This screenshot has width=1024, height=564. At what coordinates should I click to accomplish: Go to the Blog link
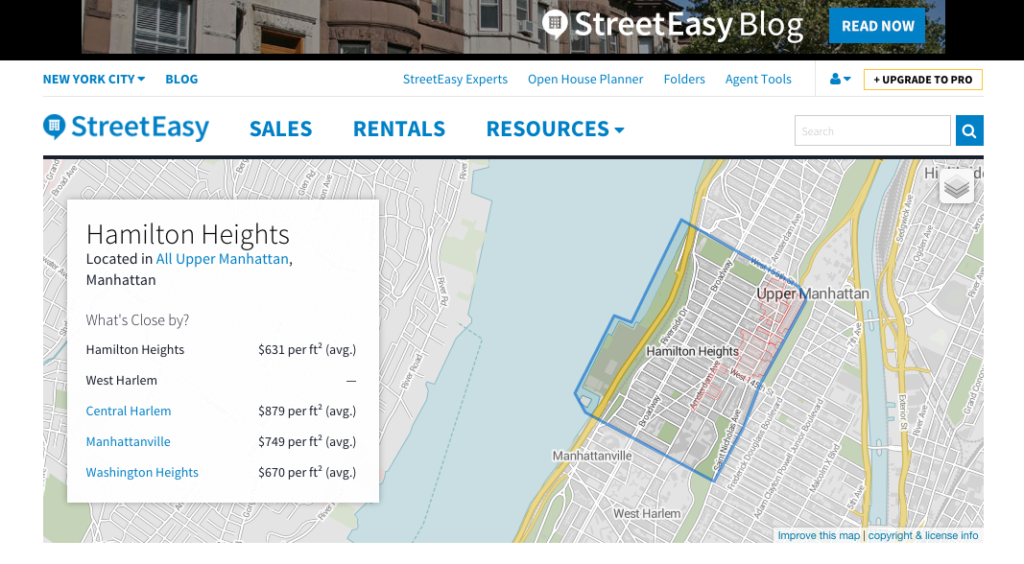click(182, 79)
